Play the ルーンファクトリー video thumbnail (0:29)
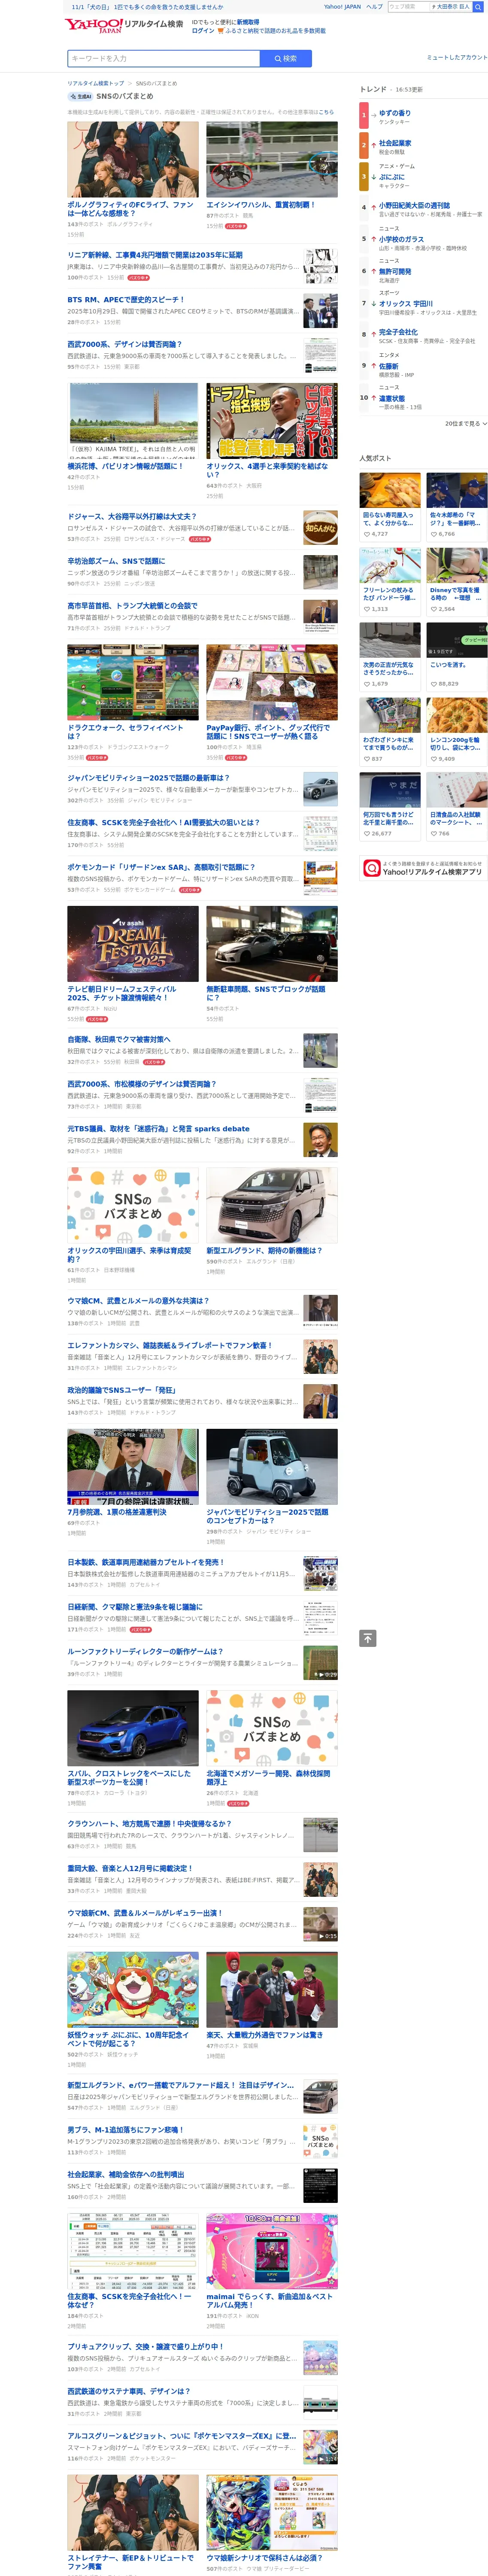Image resolution: width=488 pixels, height=2576 pixels. point(321,1663)
